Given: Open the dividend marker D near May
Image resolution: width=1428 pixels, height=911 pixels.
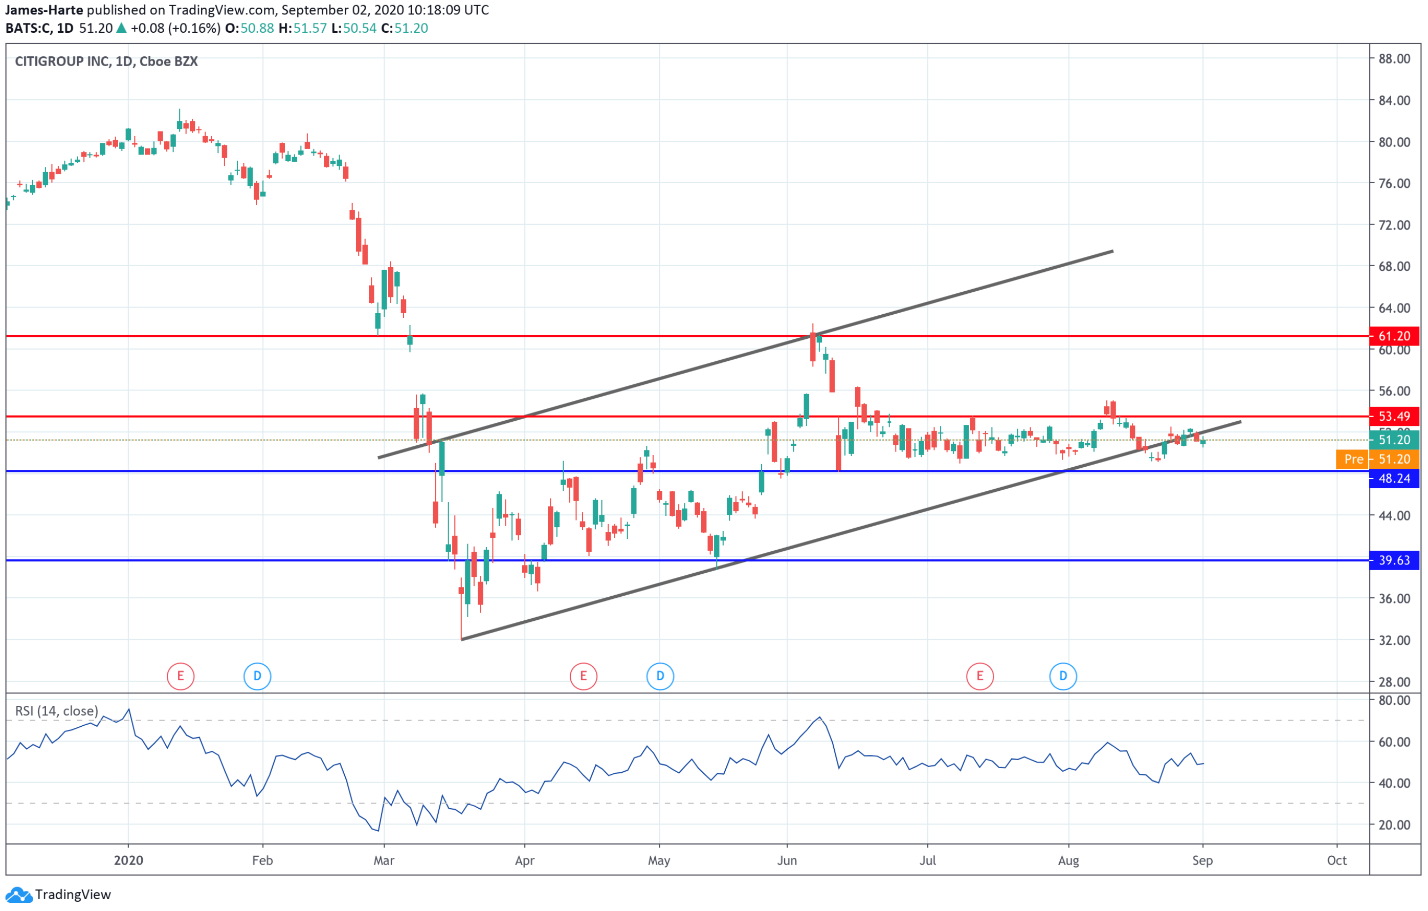Looking at the screenshot, I should click(659, 676).
